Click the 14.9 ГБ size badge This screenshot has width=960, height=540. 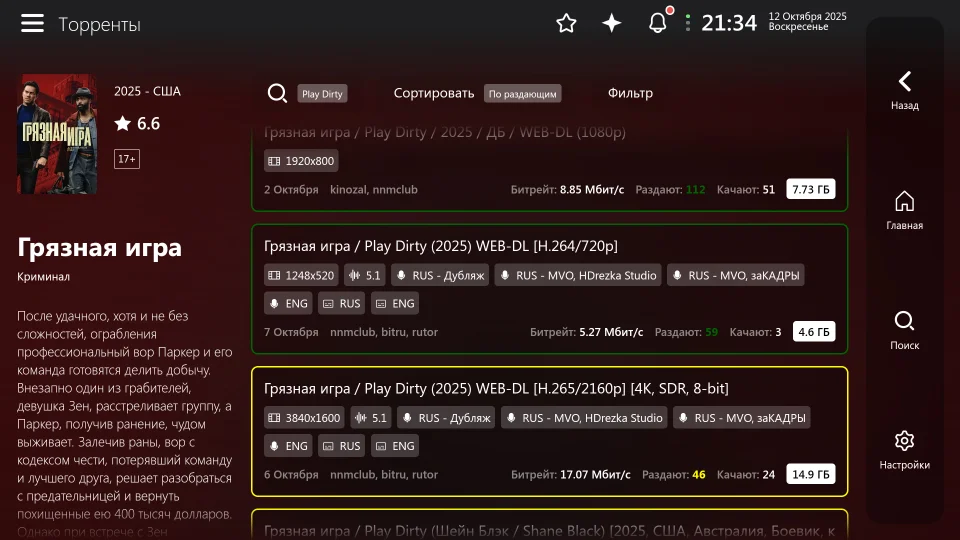click(x=810, y=474)
